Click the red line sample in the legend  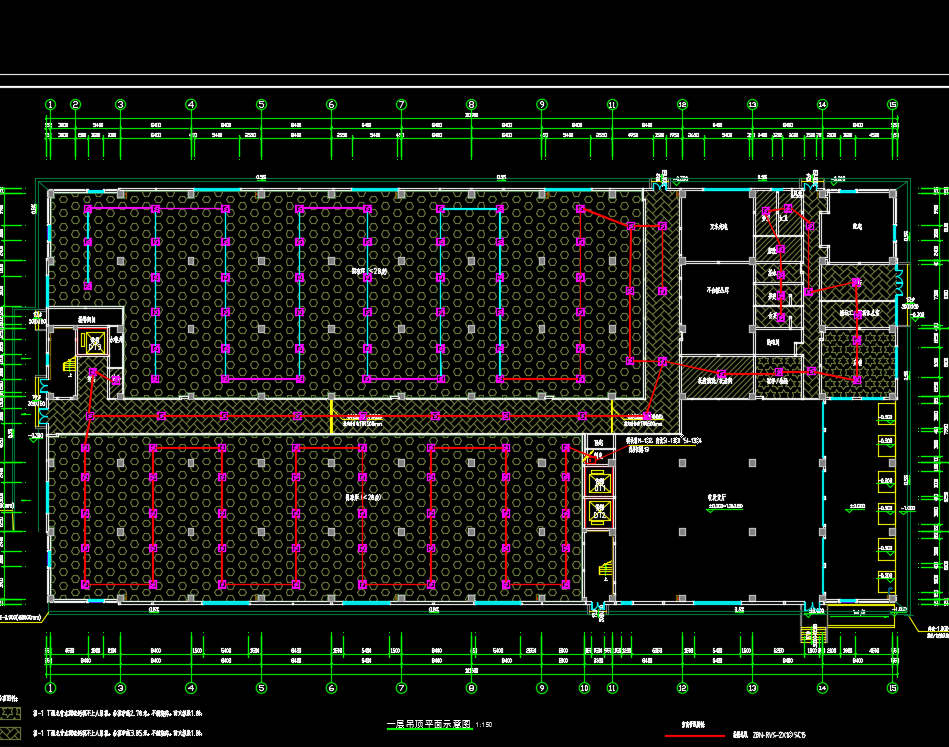[x=695, y=735]
